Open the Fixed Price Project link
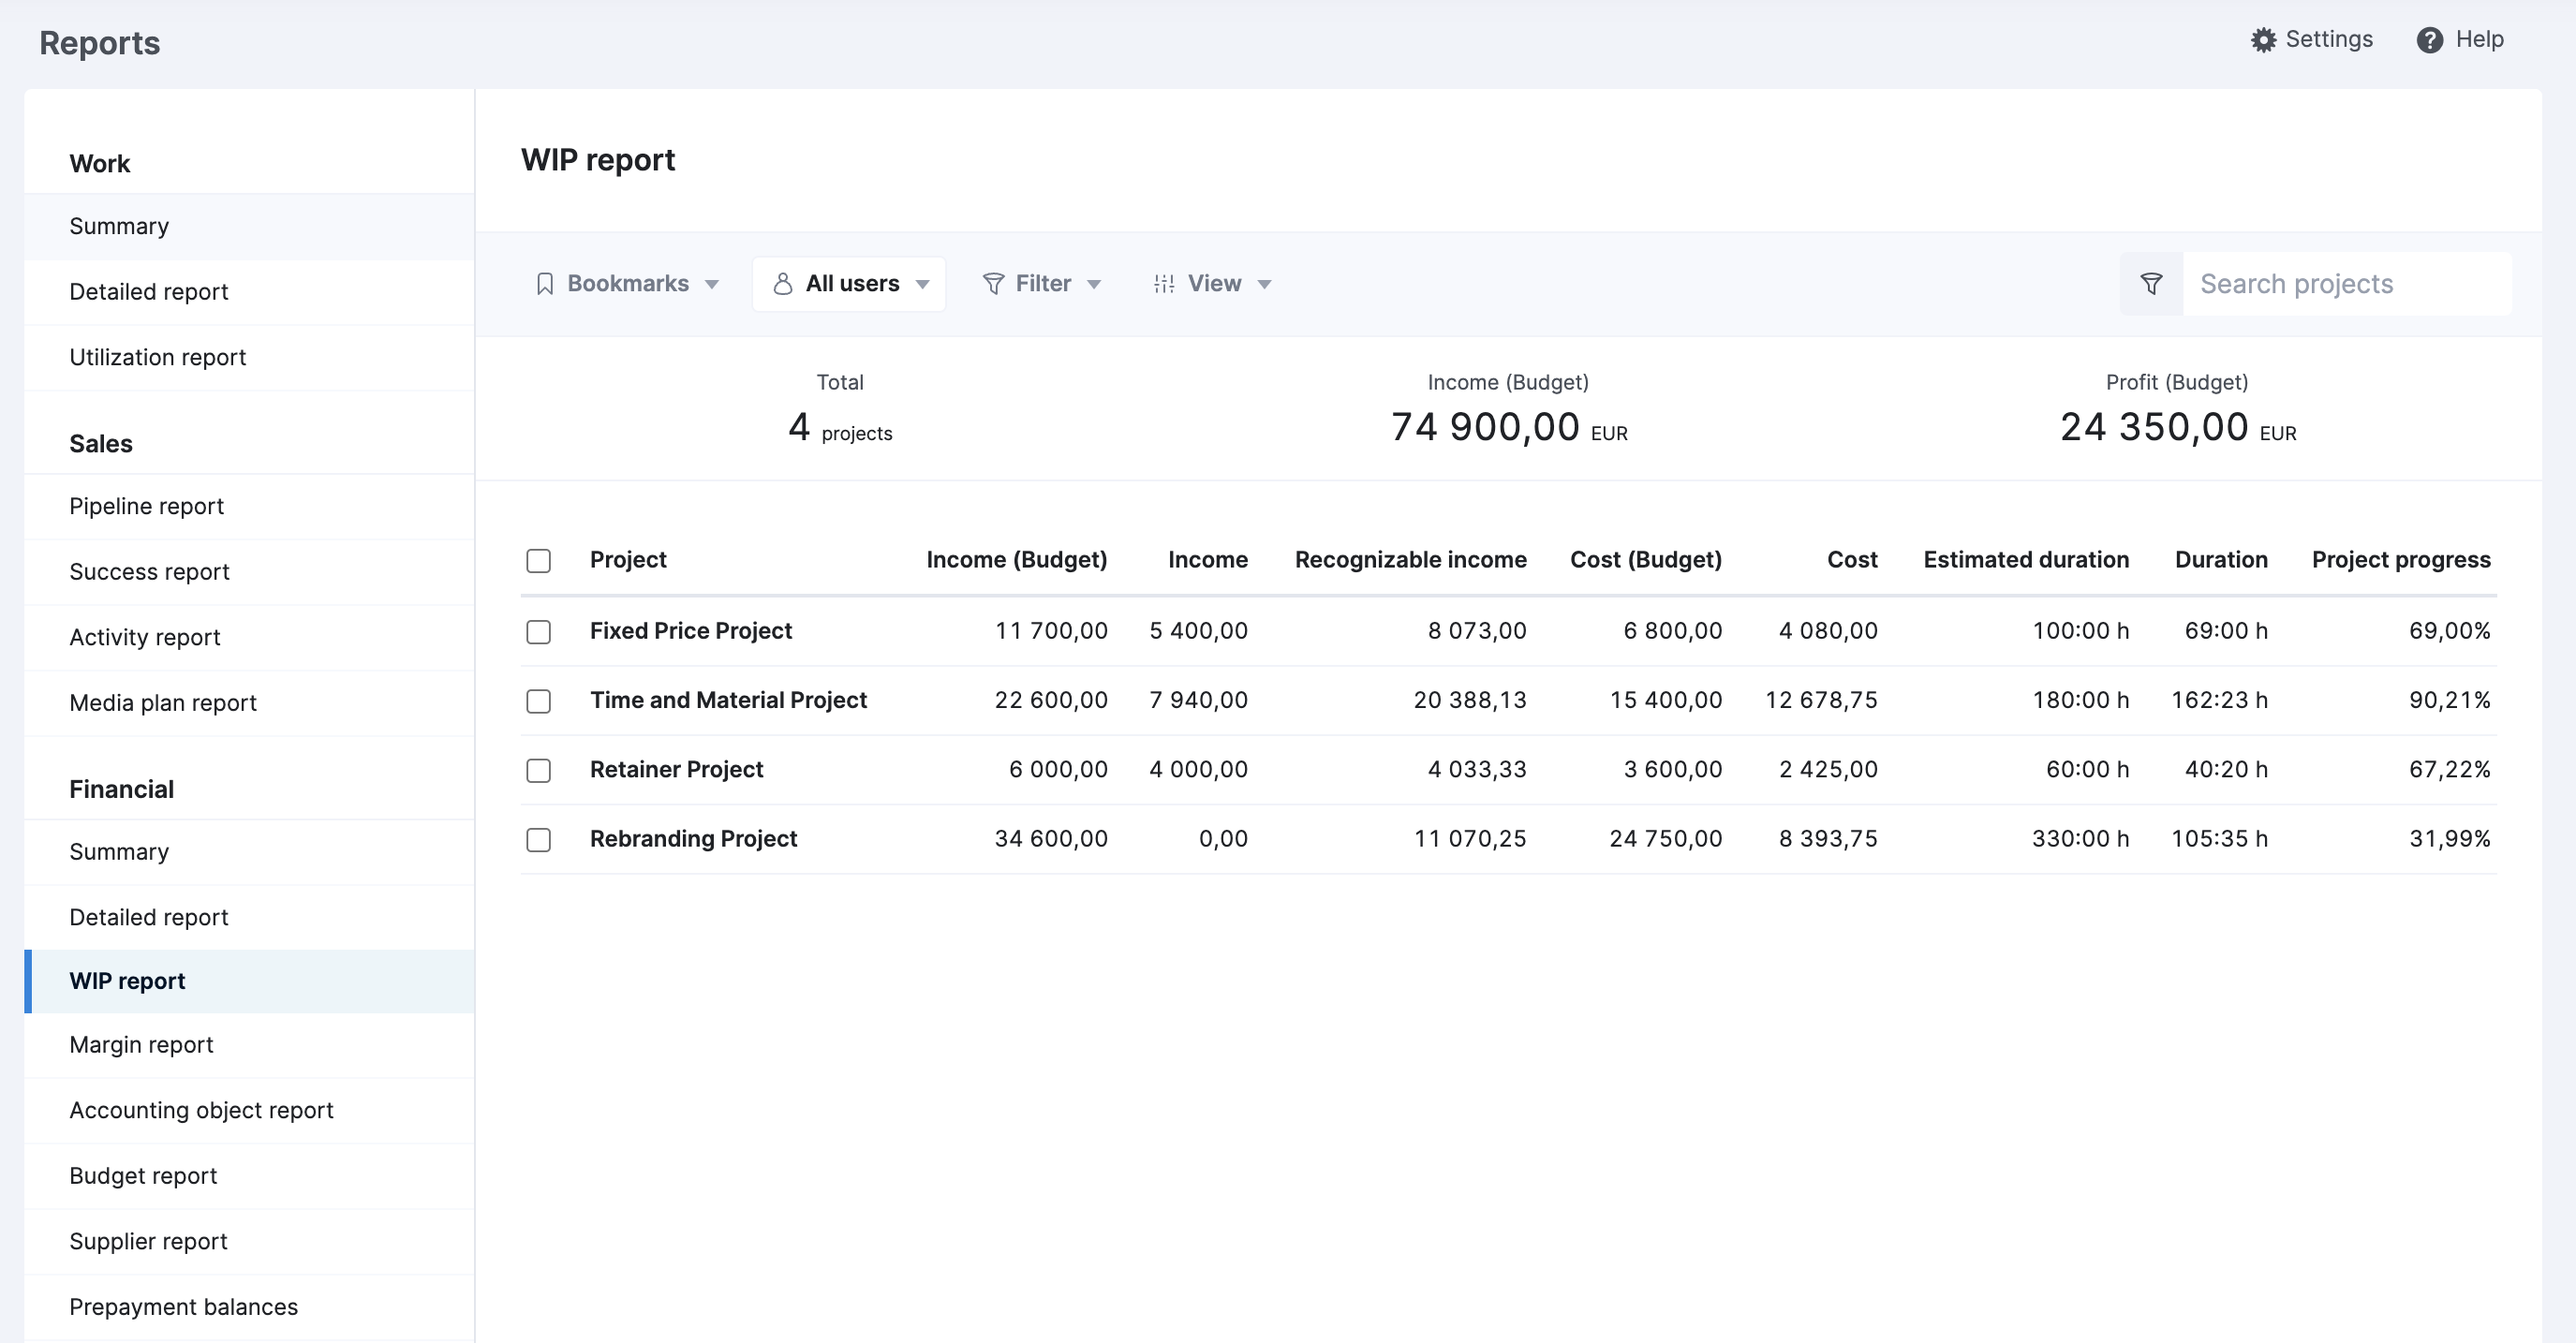The width and height of the screenshot is (2576, 1343). click(x=691, y=631)
